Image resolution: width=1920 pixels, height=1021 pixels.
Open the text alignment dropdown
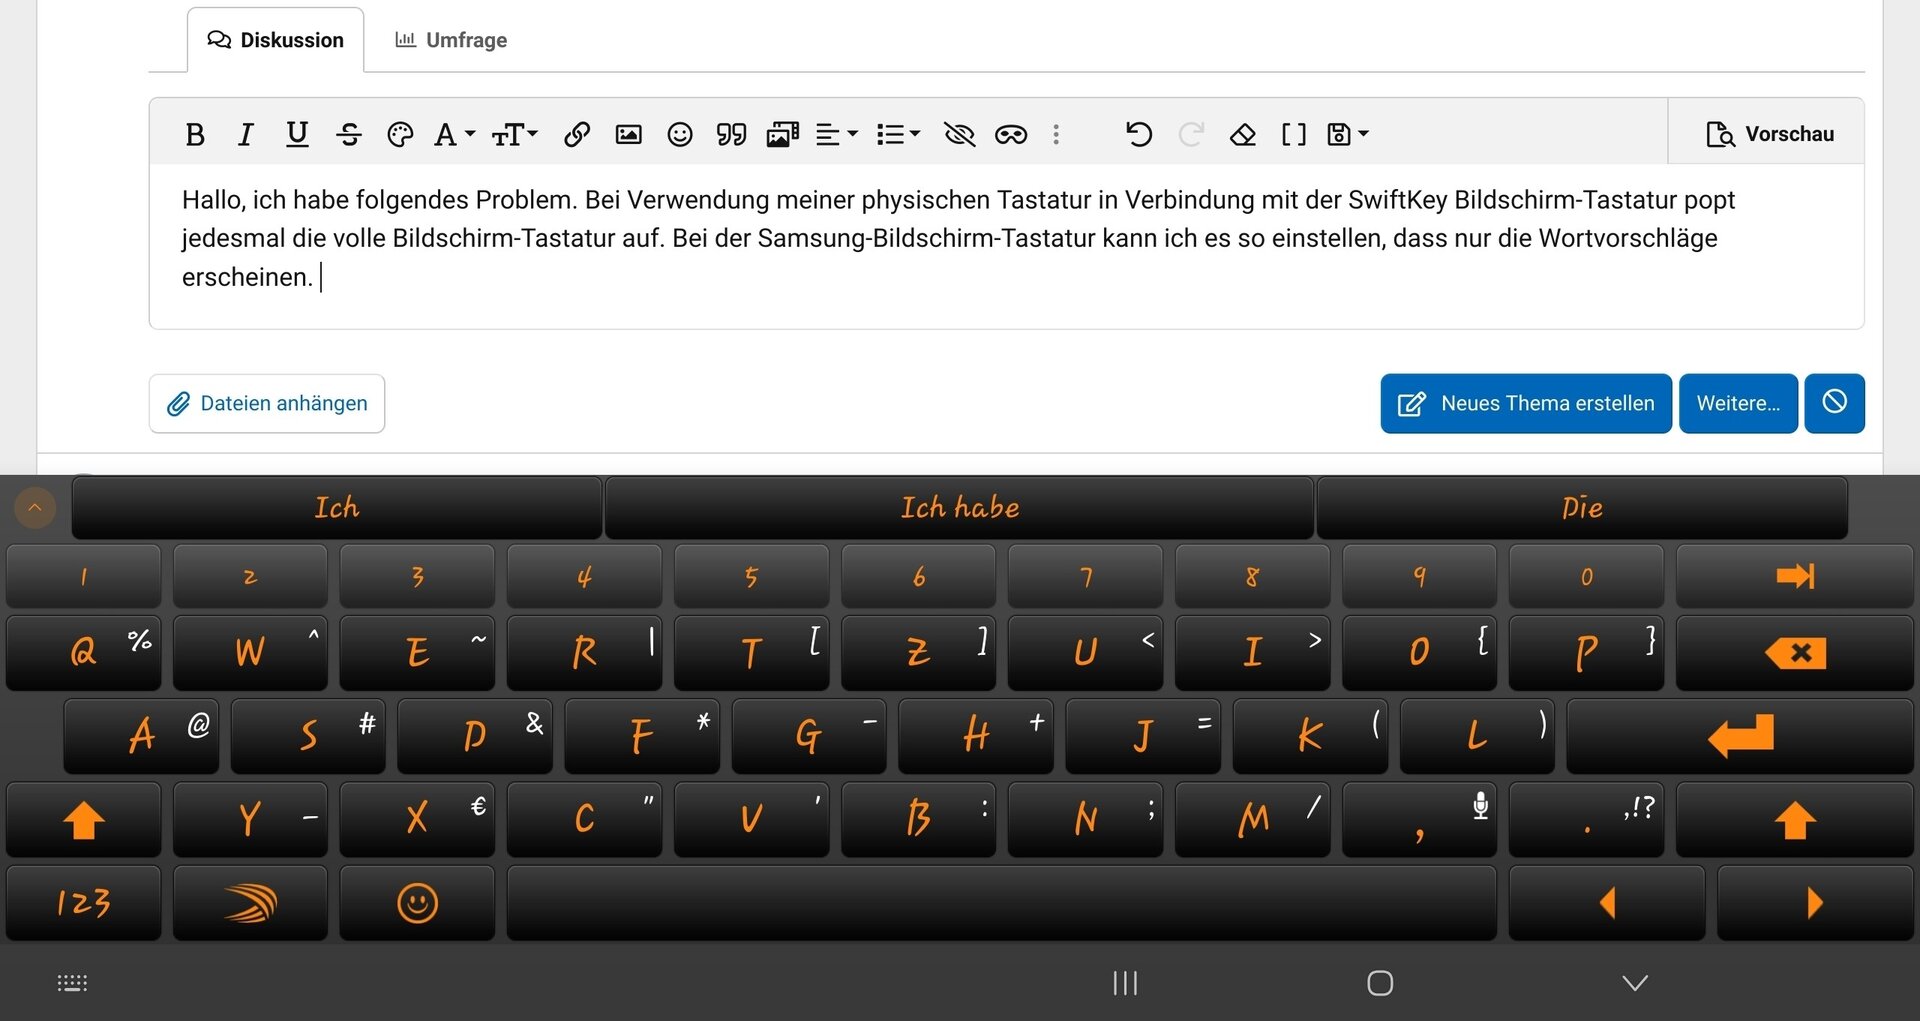coord(836,134)
